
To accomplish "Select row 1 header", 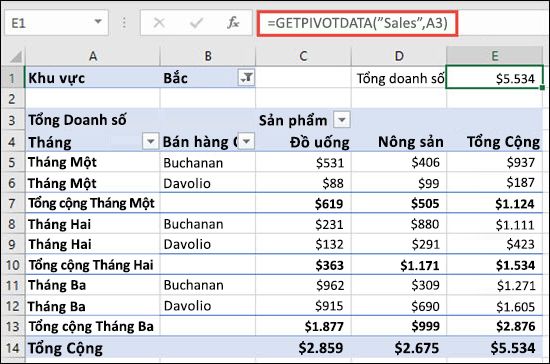I will tap(13, 78).
